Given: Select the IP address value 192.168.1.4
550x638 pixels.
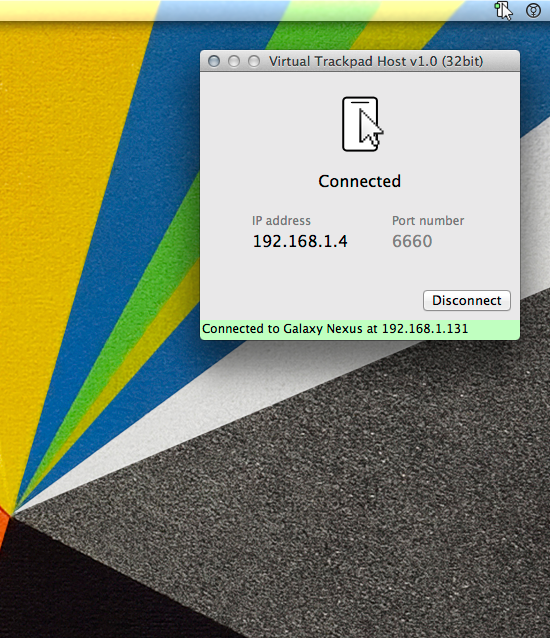Looking at the screenshot, I should click(x=300, y=241).
